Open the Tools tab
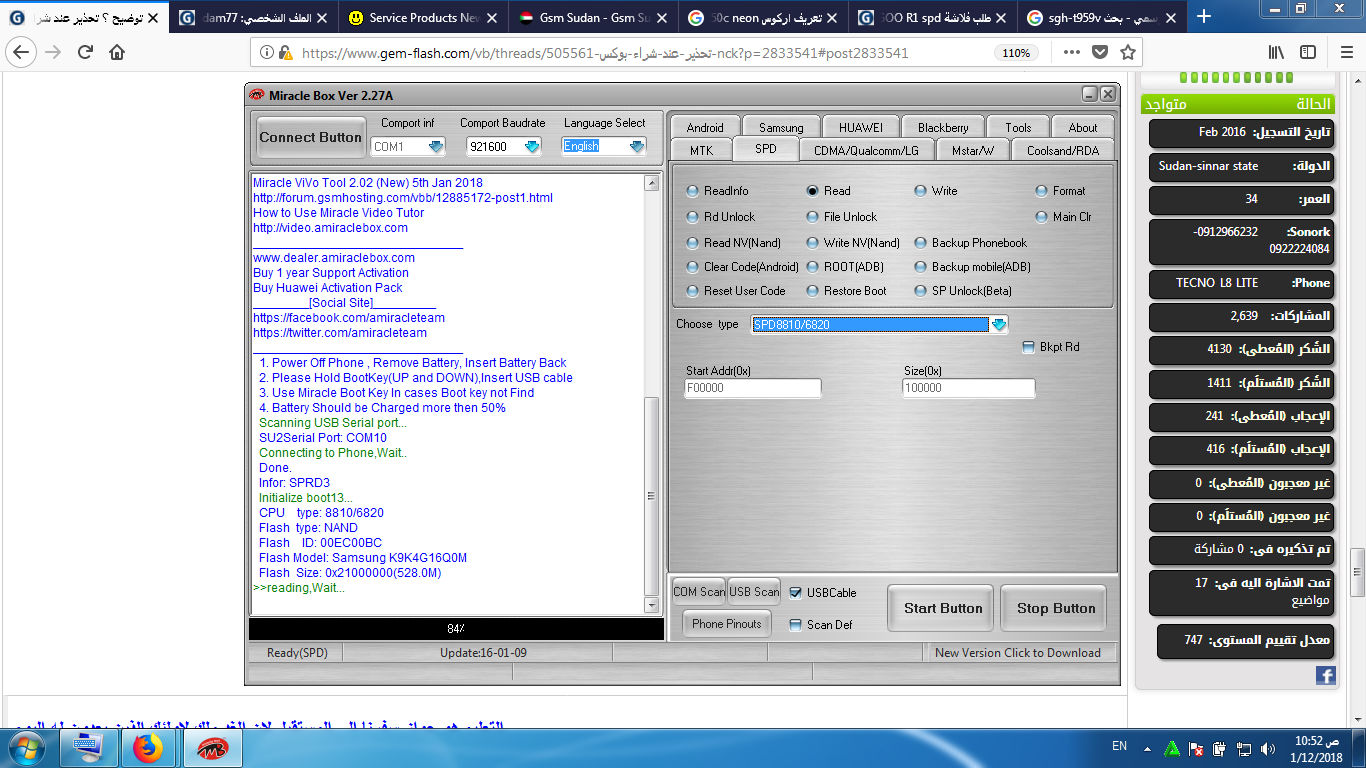 pyautogui.click(x=1018, y=127)
